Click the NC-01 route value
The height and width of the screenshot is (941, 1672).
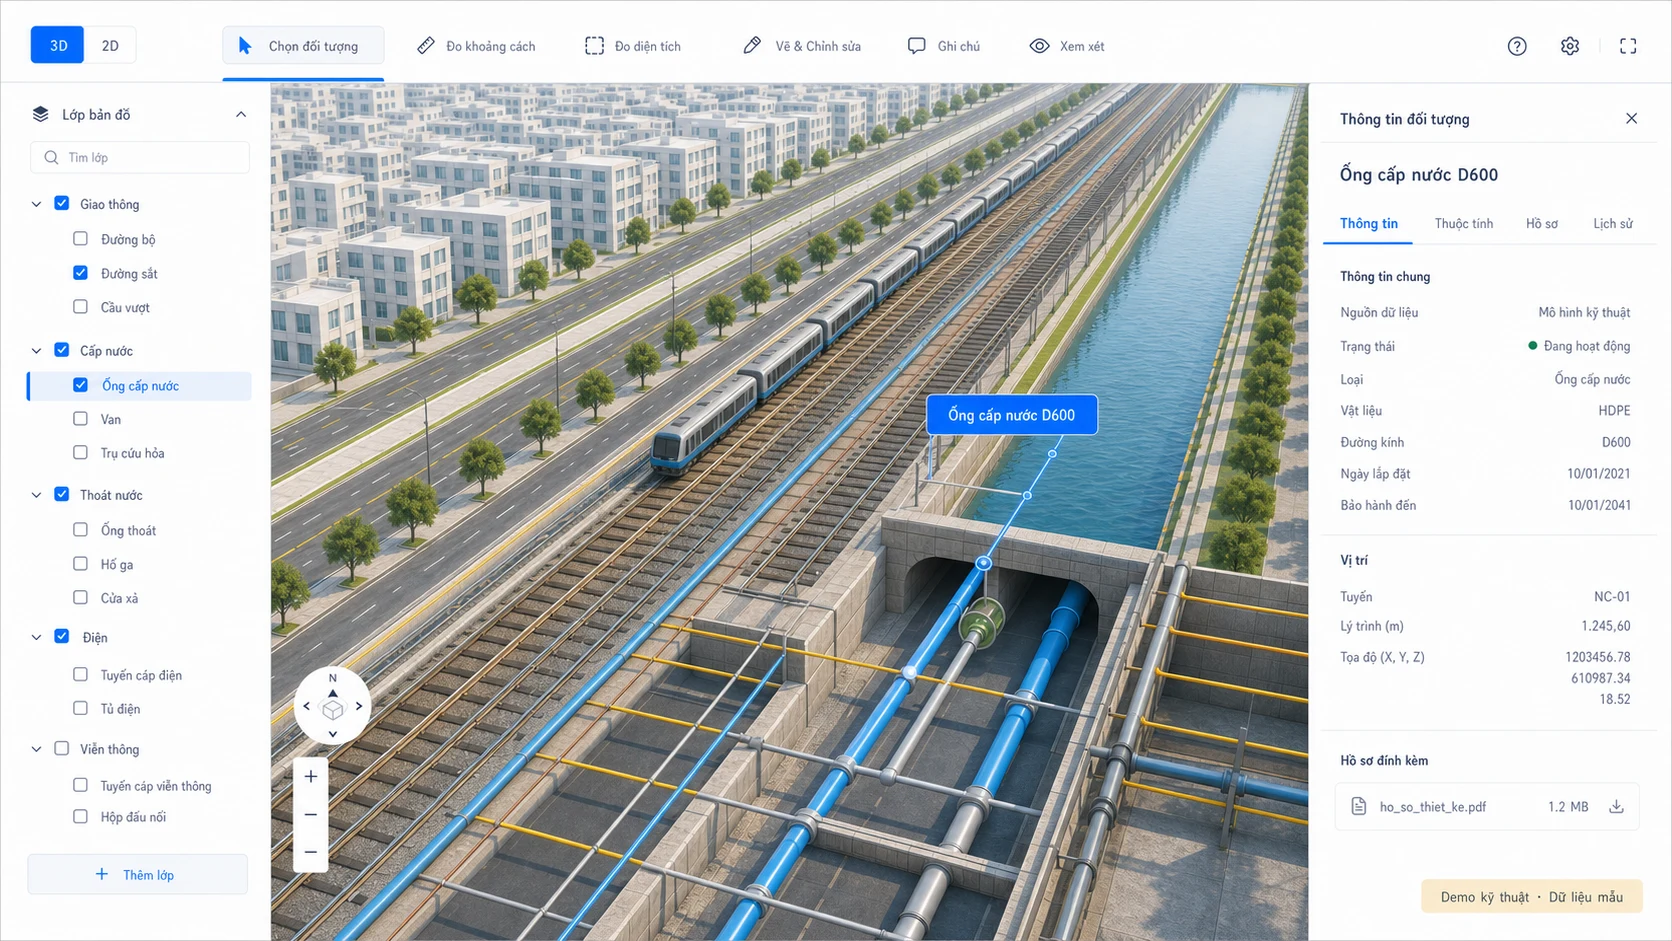(x=1612, y=597)
